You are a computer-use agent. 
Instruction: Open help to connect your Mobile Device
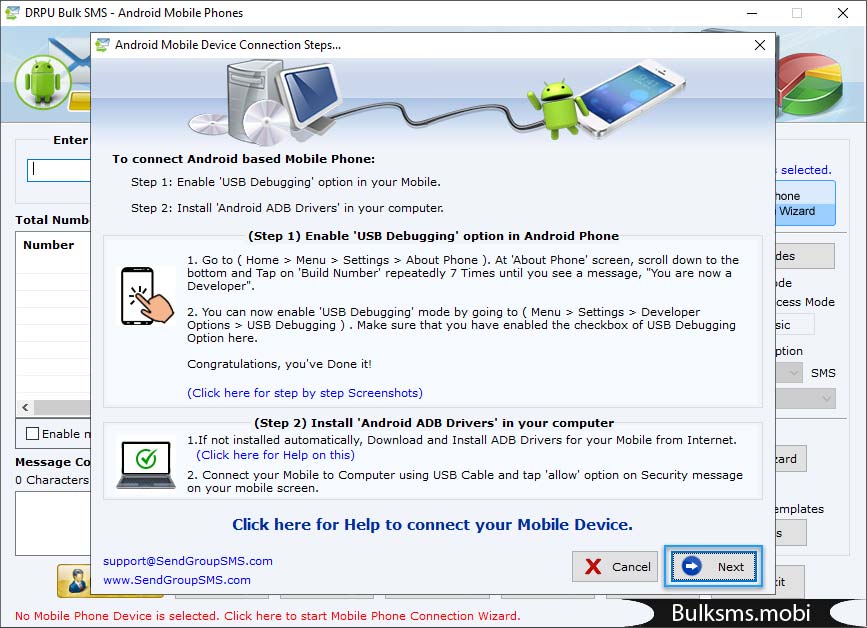(432, 524)
